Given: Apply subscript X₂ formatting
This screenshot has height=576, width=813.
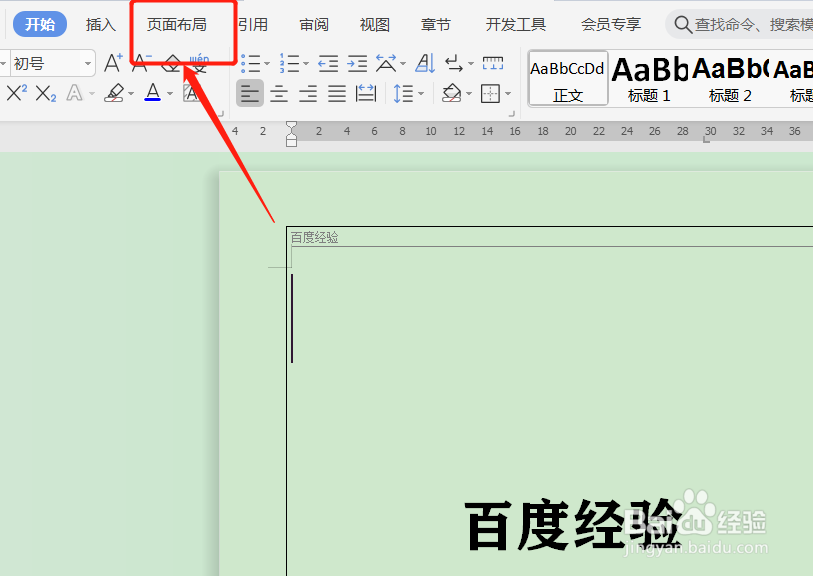Looking at the screenshot, I should pos(46,94).
